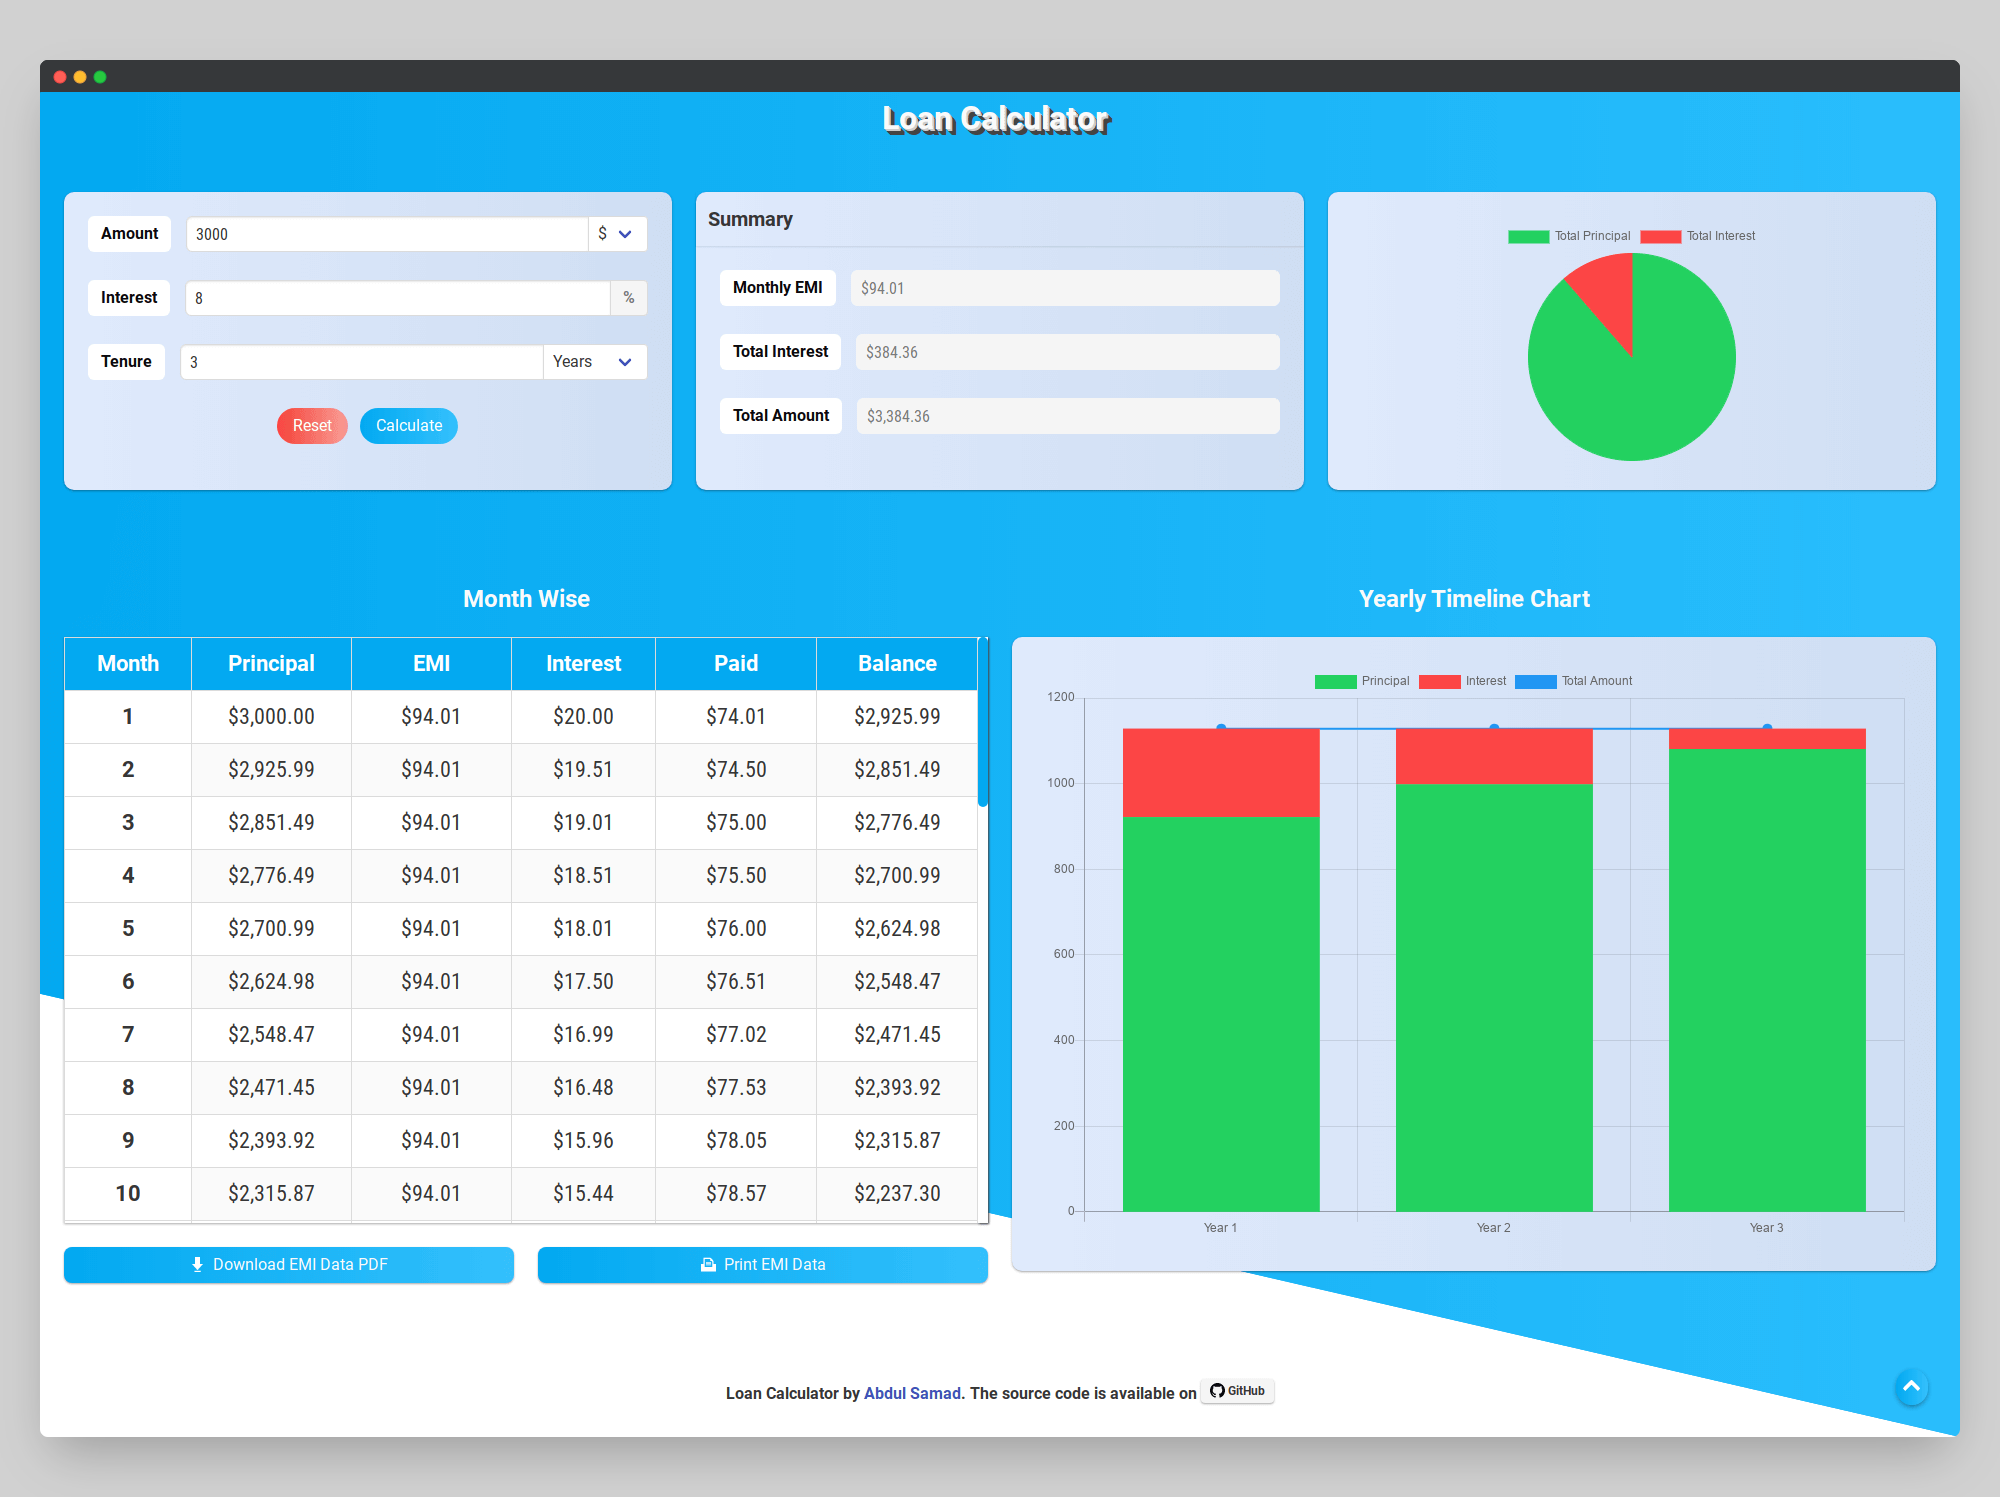Toggle Interest series in yearly chart legend

[1463, 681]
